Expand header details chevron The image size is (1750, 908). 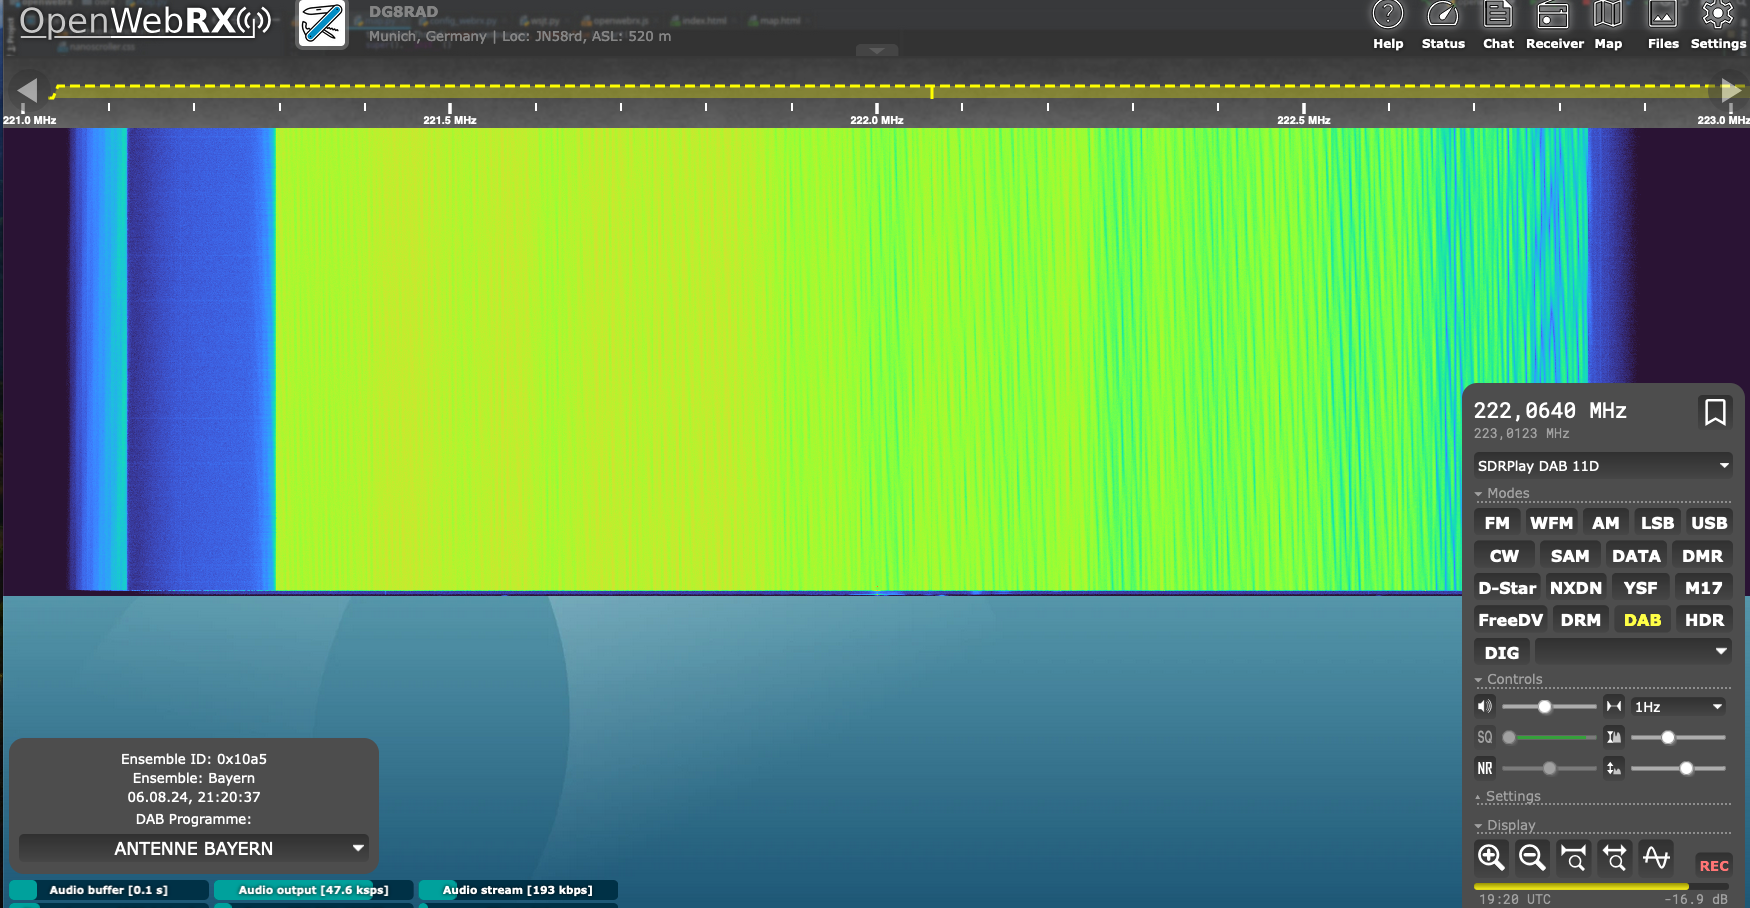click(x=876, y=50)
